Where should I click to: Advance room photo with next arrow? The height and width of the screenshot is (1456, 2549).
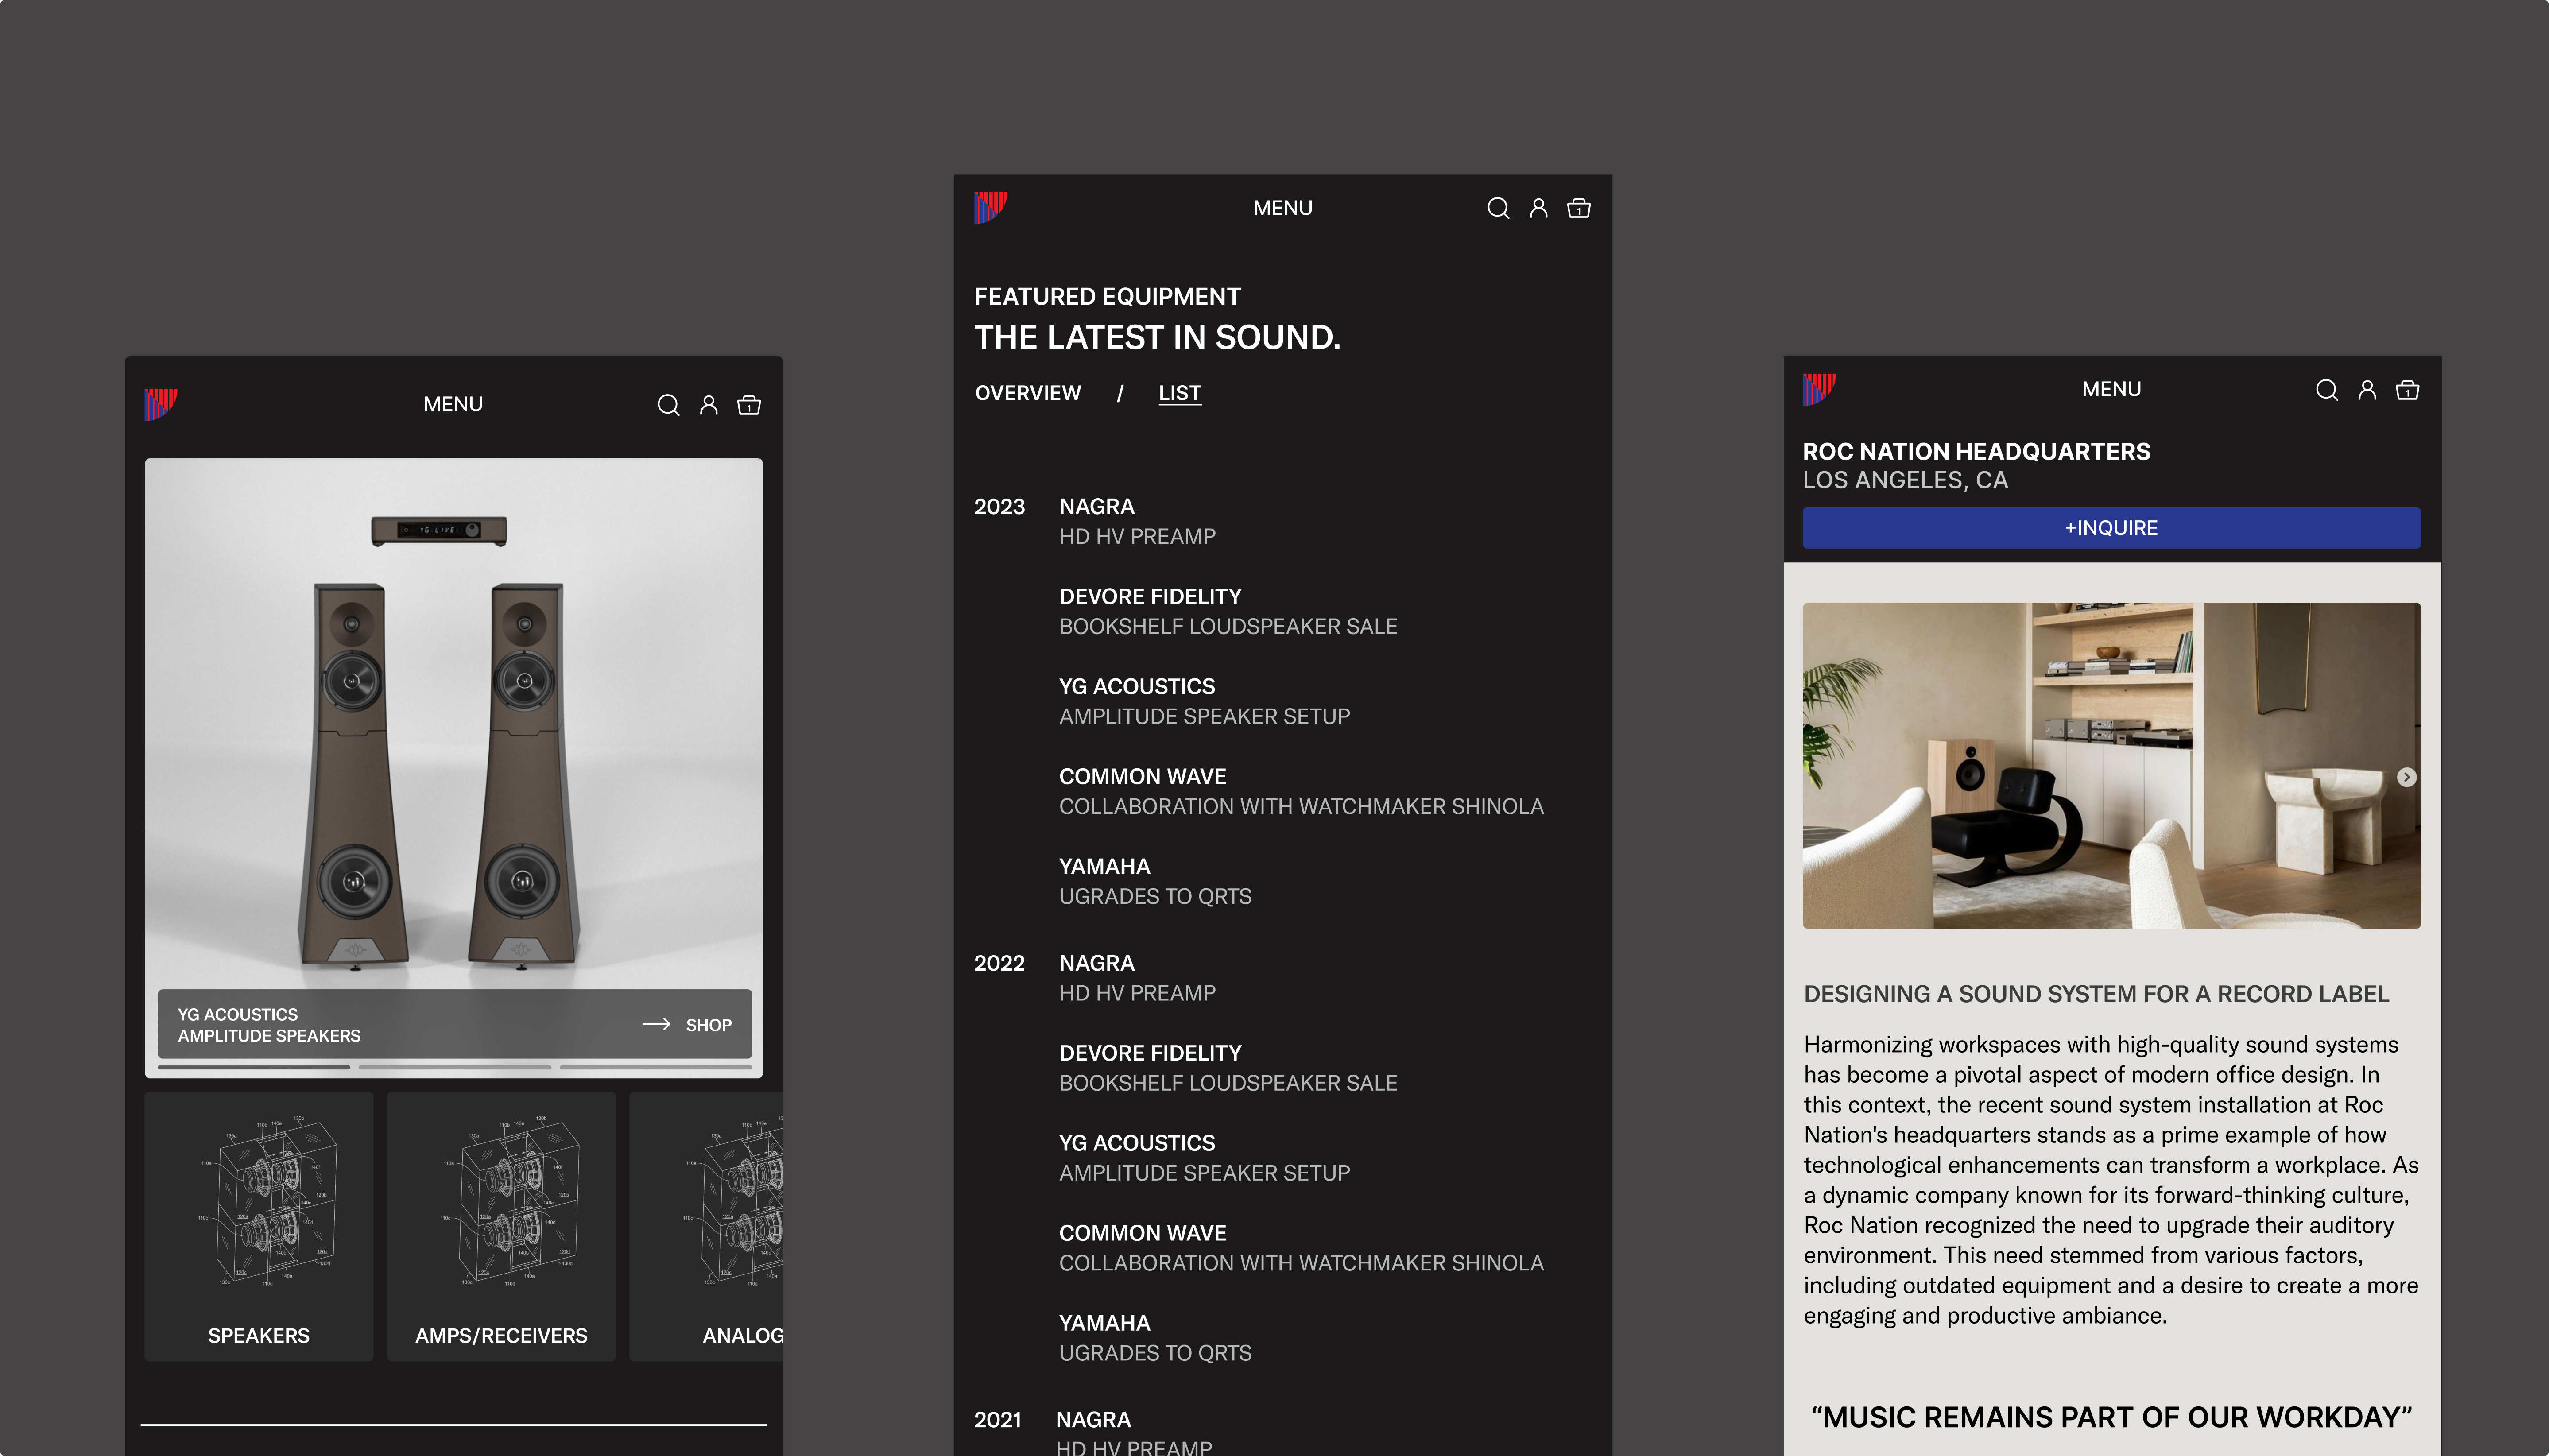(x=2406, y=777)
